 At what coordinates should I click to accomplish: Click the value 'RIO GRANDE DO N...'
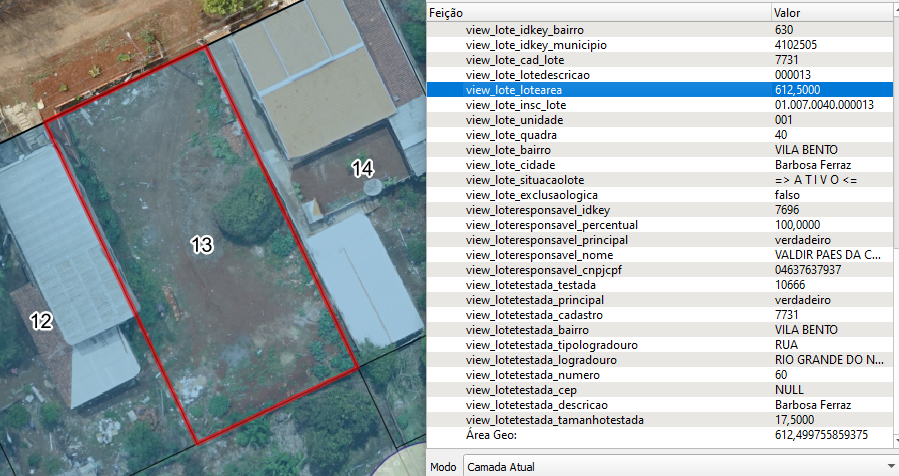(x=829, y=360)
